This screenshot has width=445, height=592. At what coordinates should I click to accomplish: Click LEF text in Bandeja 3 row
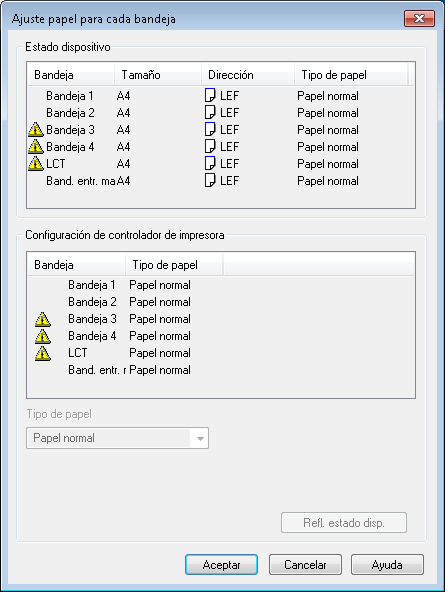229,130
